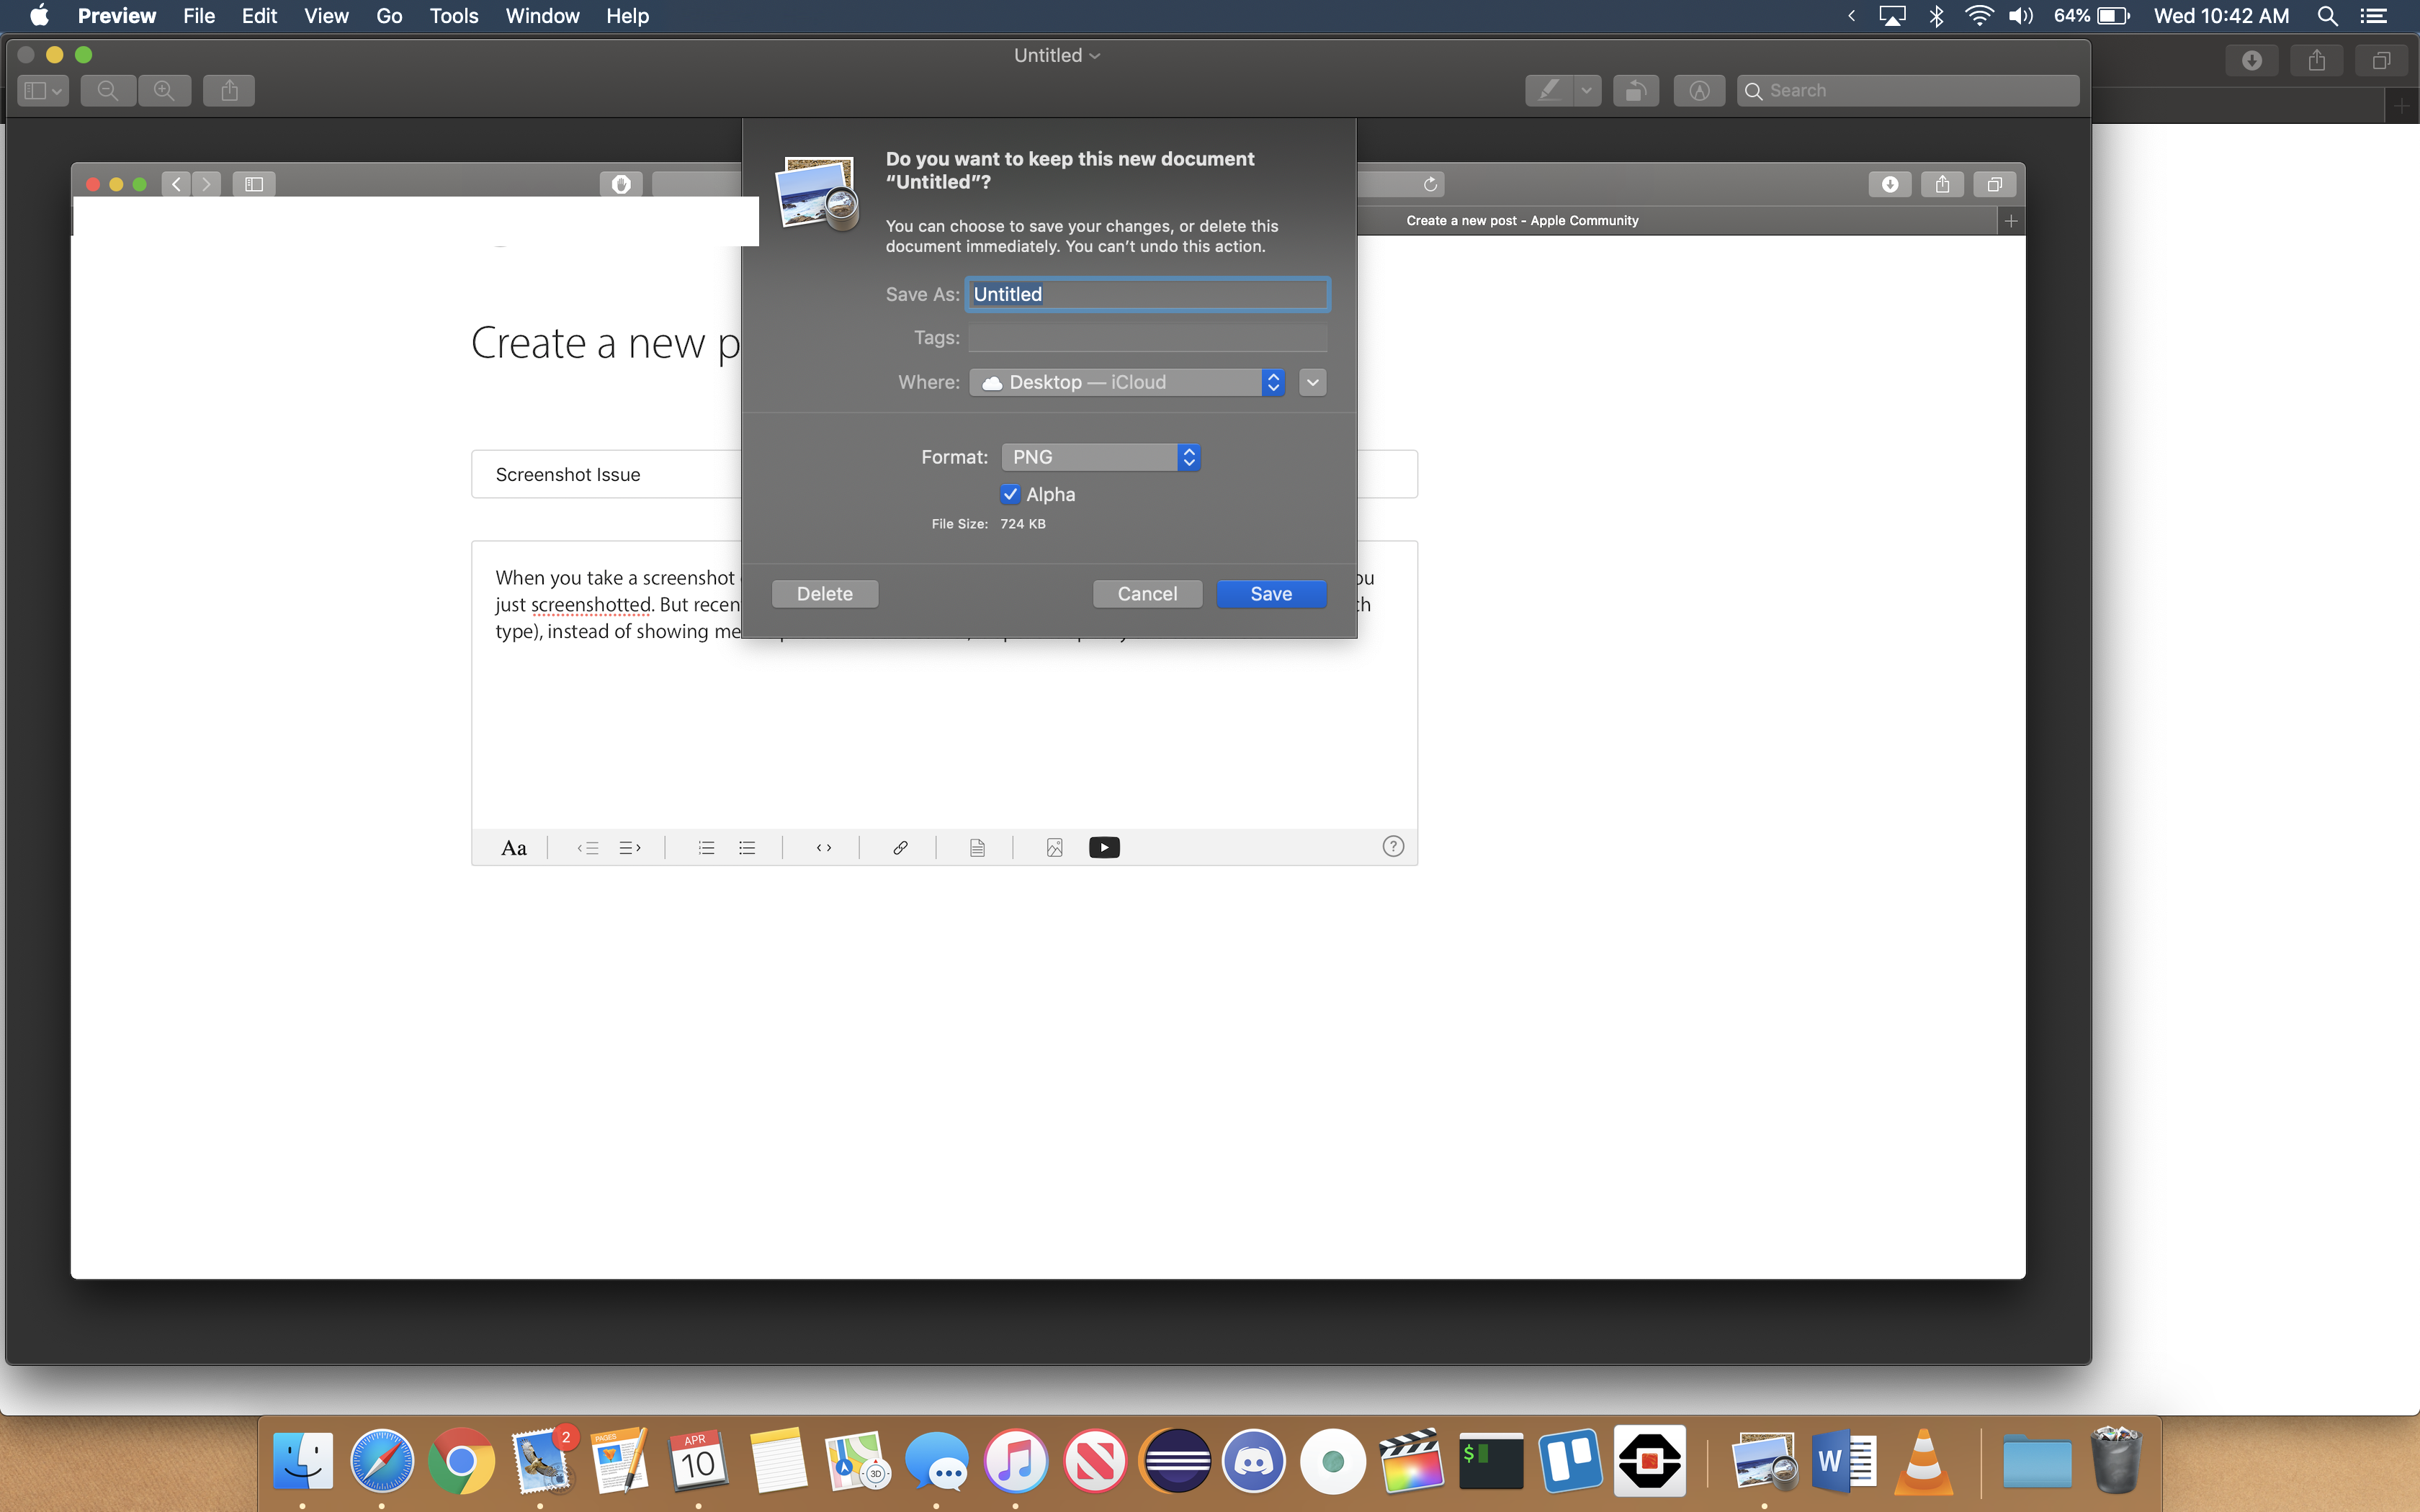
Task: Click the zoom in magnifier icon
Action: click(165, 91)
